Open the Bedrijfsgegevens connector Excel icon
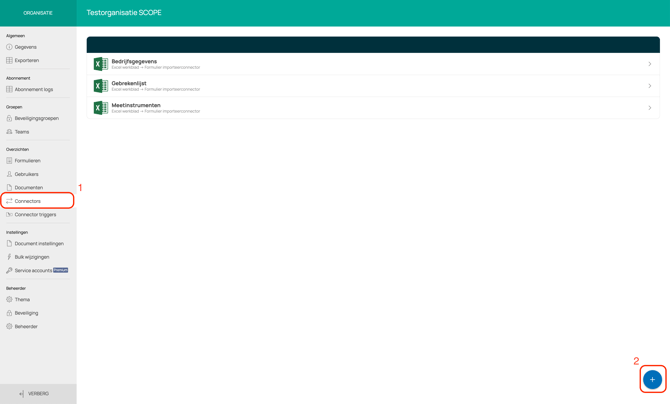This screenshot has width=670, height=404. 100,64
